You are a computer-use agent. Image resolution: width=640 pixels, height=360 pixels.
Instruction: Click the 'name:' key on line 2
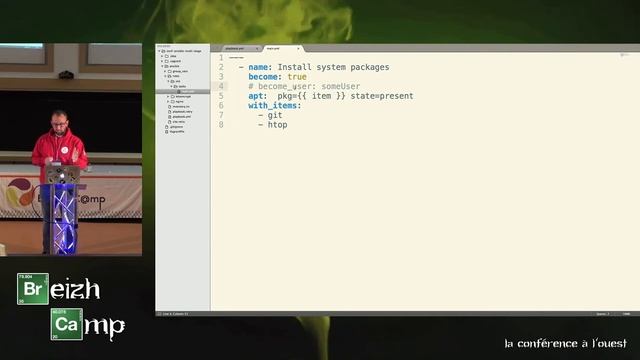click(260, 67)
